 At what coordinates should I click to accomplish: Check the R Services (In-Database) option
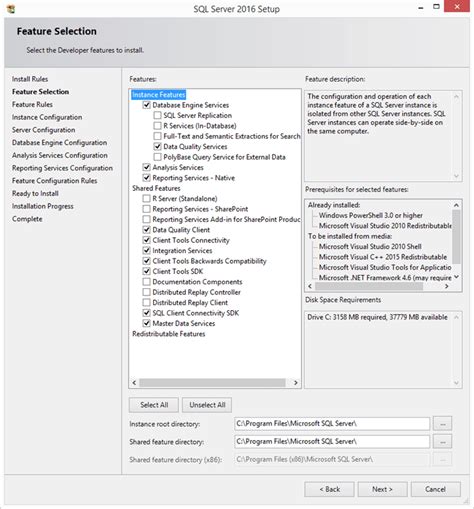157,126
